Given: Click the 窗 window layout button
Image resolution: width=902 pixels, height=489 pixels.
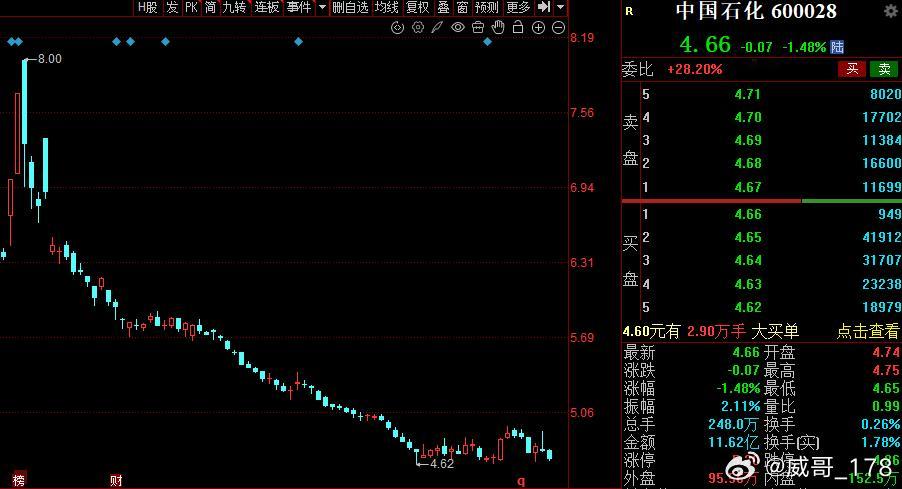Looking at the screenshot, I should (463, 7).
